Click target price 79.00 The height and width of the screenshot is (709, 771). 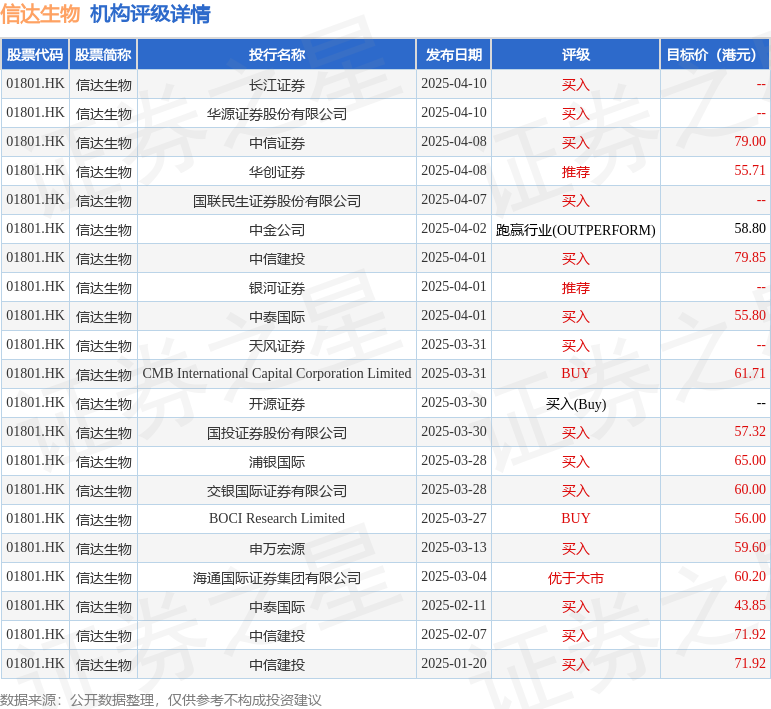[x=750, y=142]
